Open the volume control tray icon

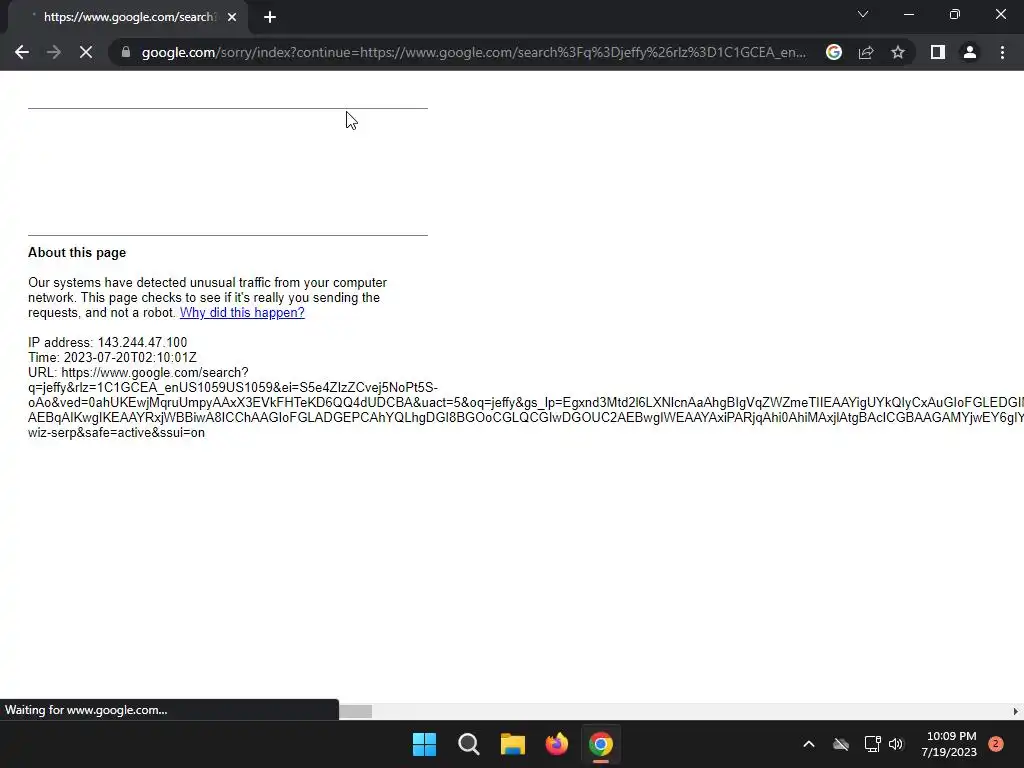[896, 744]
